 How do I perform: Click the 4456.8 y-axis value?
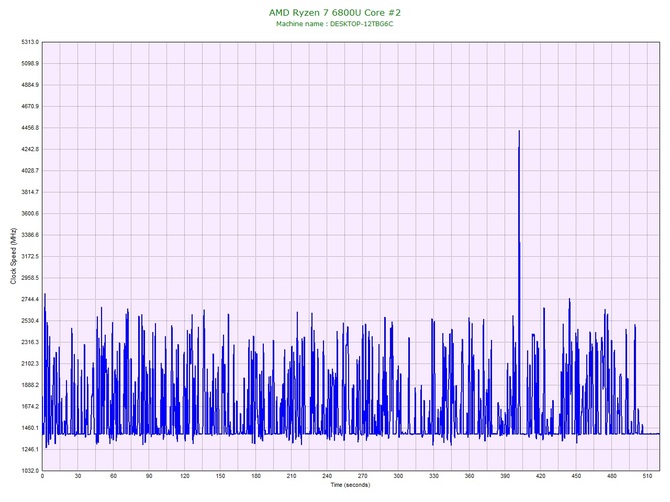coord(30,128)
